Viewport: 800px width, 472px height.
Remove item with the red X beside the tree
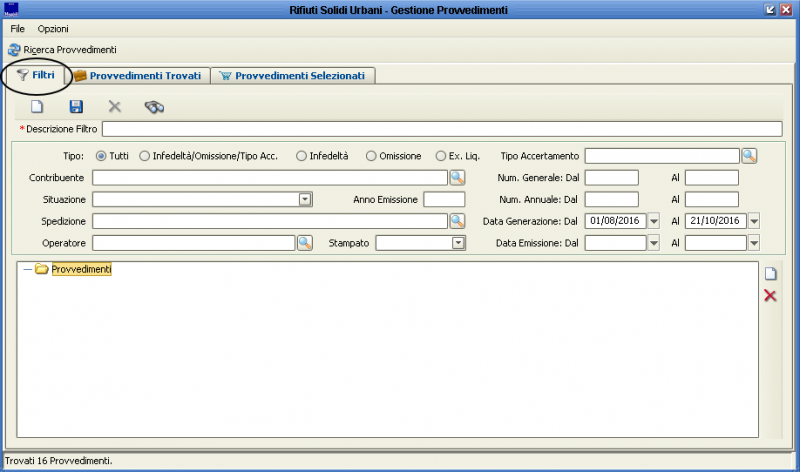(770, 295)
